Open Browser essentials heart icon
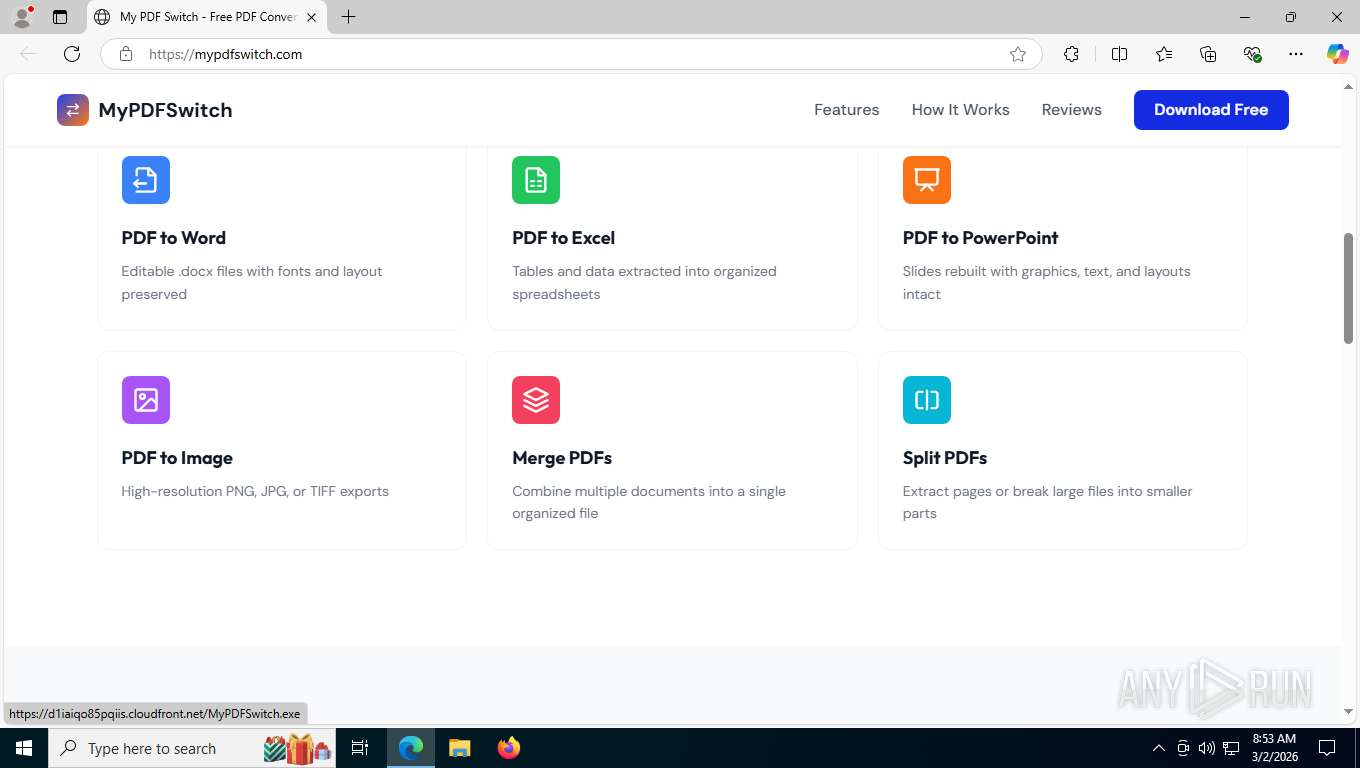 (x=1252, y=54)
